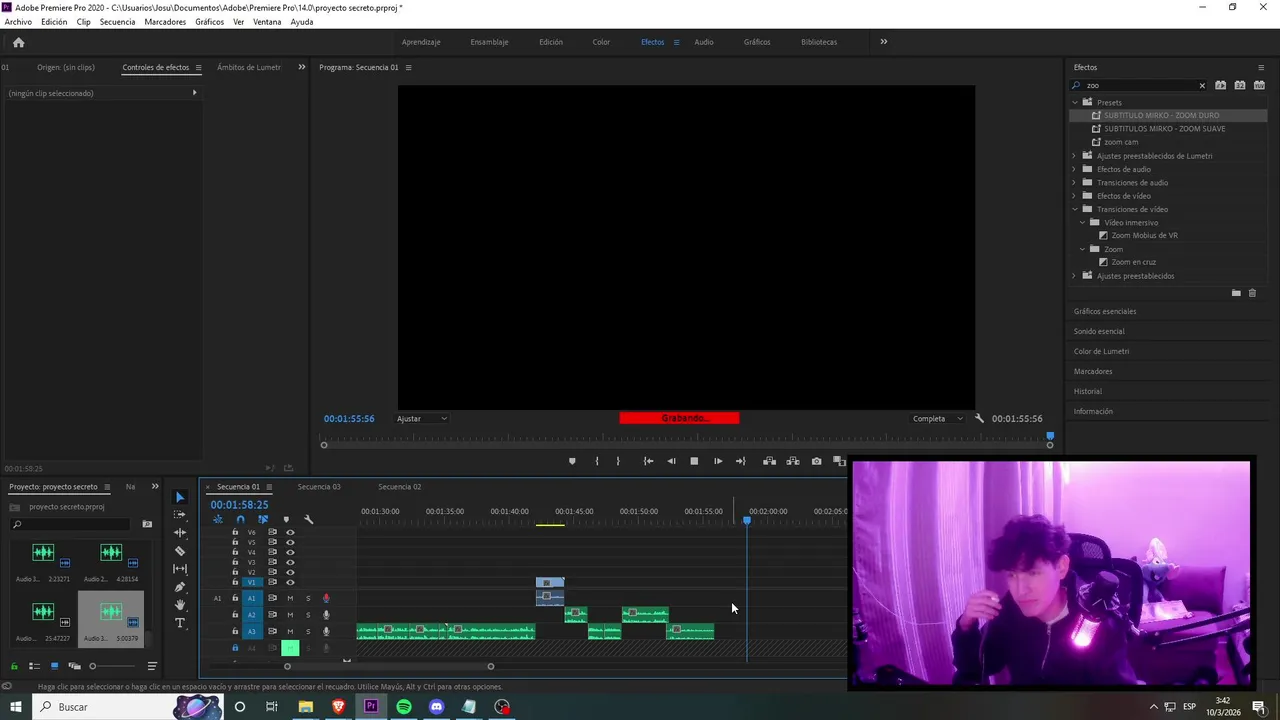This screenshot has height=720, width=1280.
Task: Select the Ripple Edit tool
Action: coord(180,532)
